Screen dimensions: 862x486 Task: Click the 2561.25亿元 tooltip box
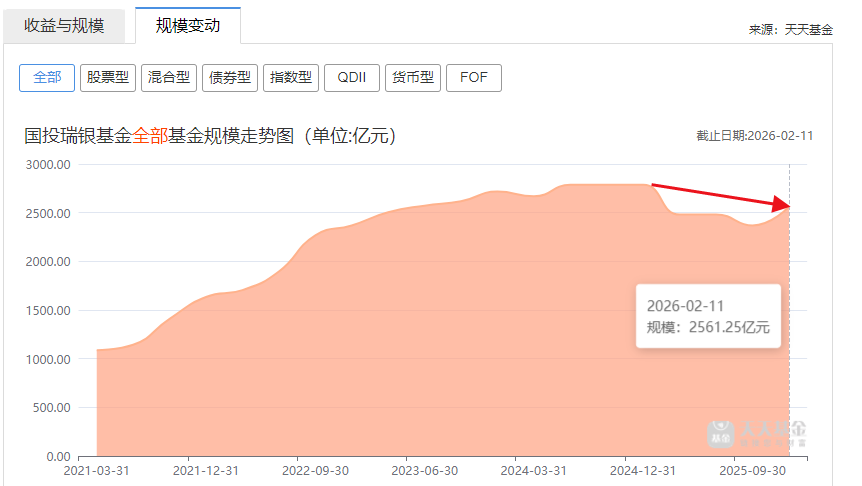[708, 316]
